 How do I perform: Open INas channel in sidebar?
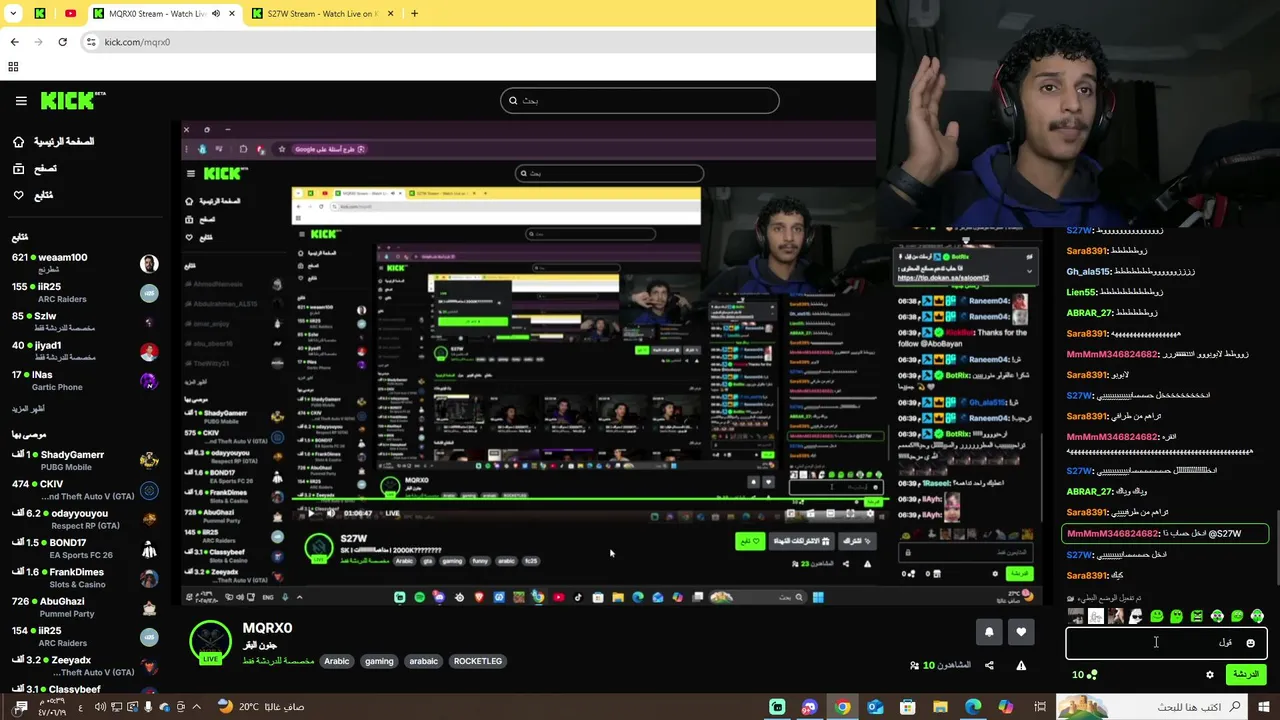[85, 381]
